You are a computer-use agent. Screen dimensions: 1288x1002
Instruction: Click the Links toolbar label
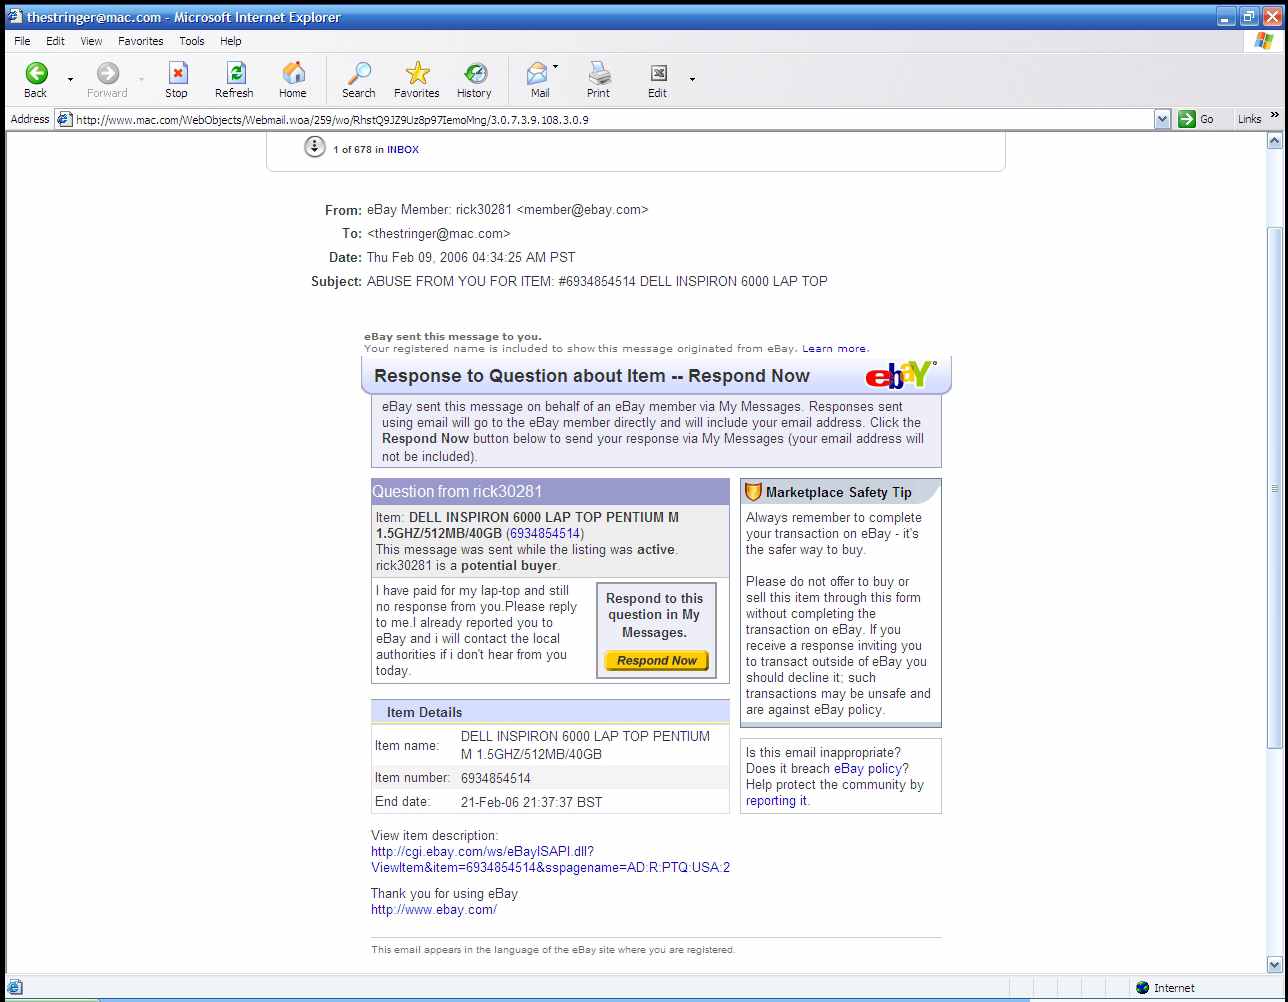pos(1249,119)
